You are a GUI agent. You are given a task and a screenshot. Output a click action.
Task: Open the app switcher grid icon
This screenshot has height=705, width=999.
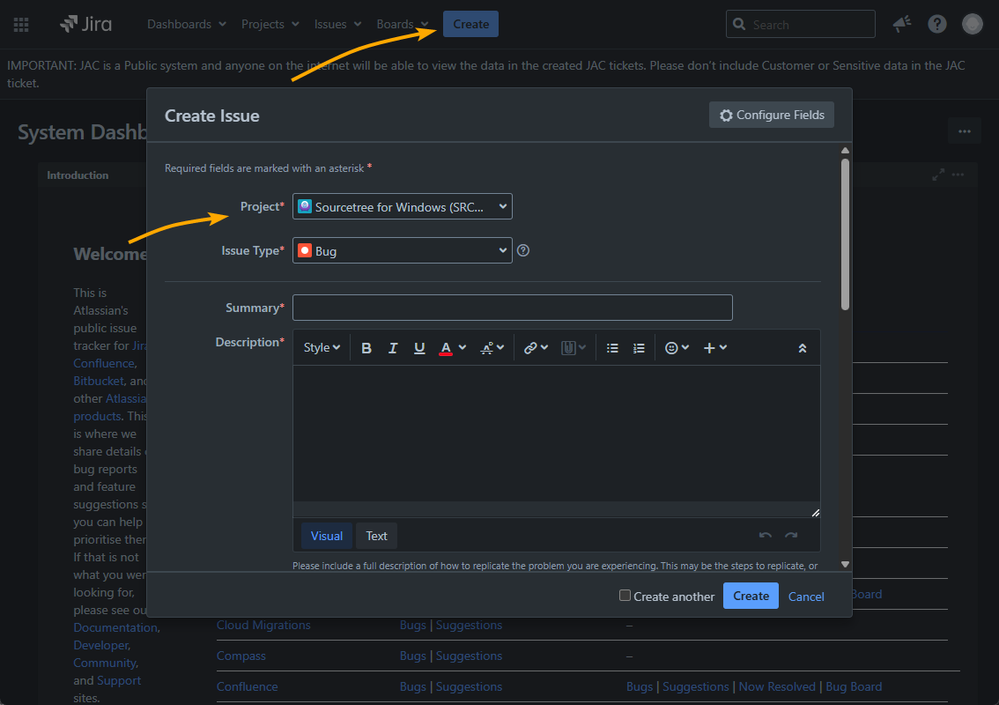coord(21,24)
